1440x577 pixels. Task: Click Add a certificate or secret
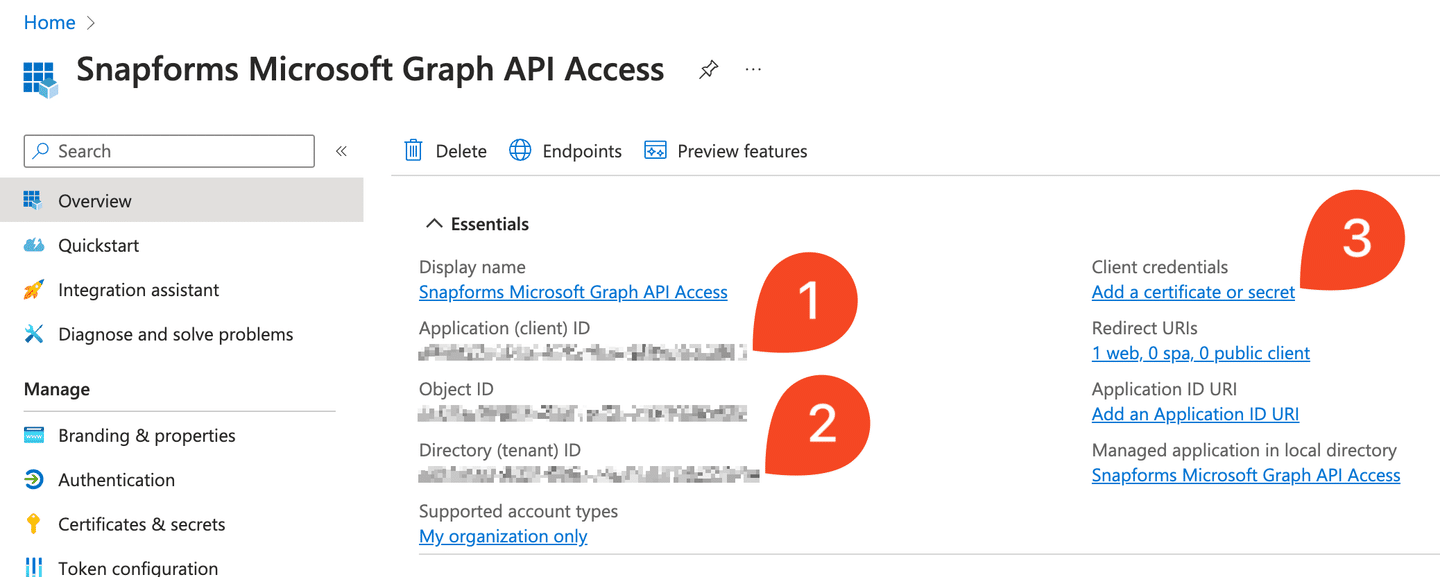(1193, 292)
